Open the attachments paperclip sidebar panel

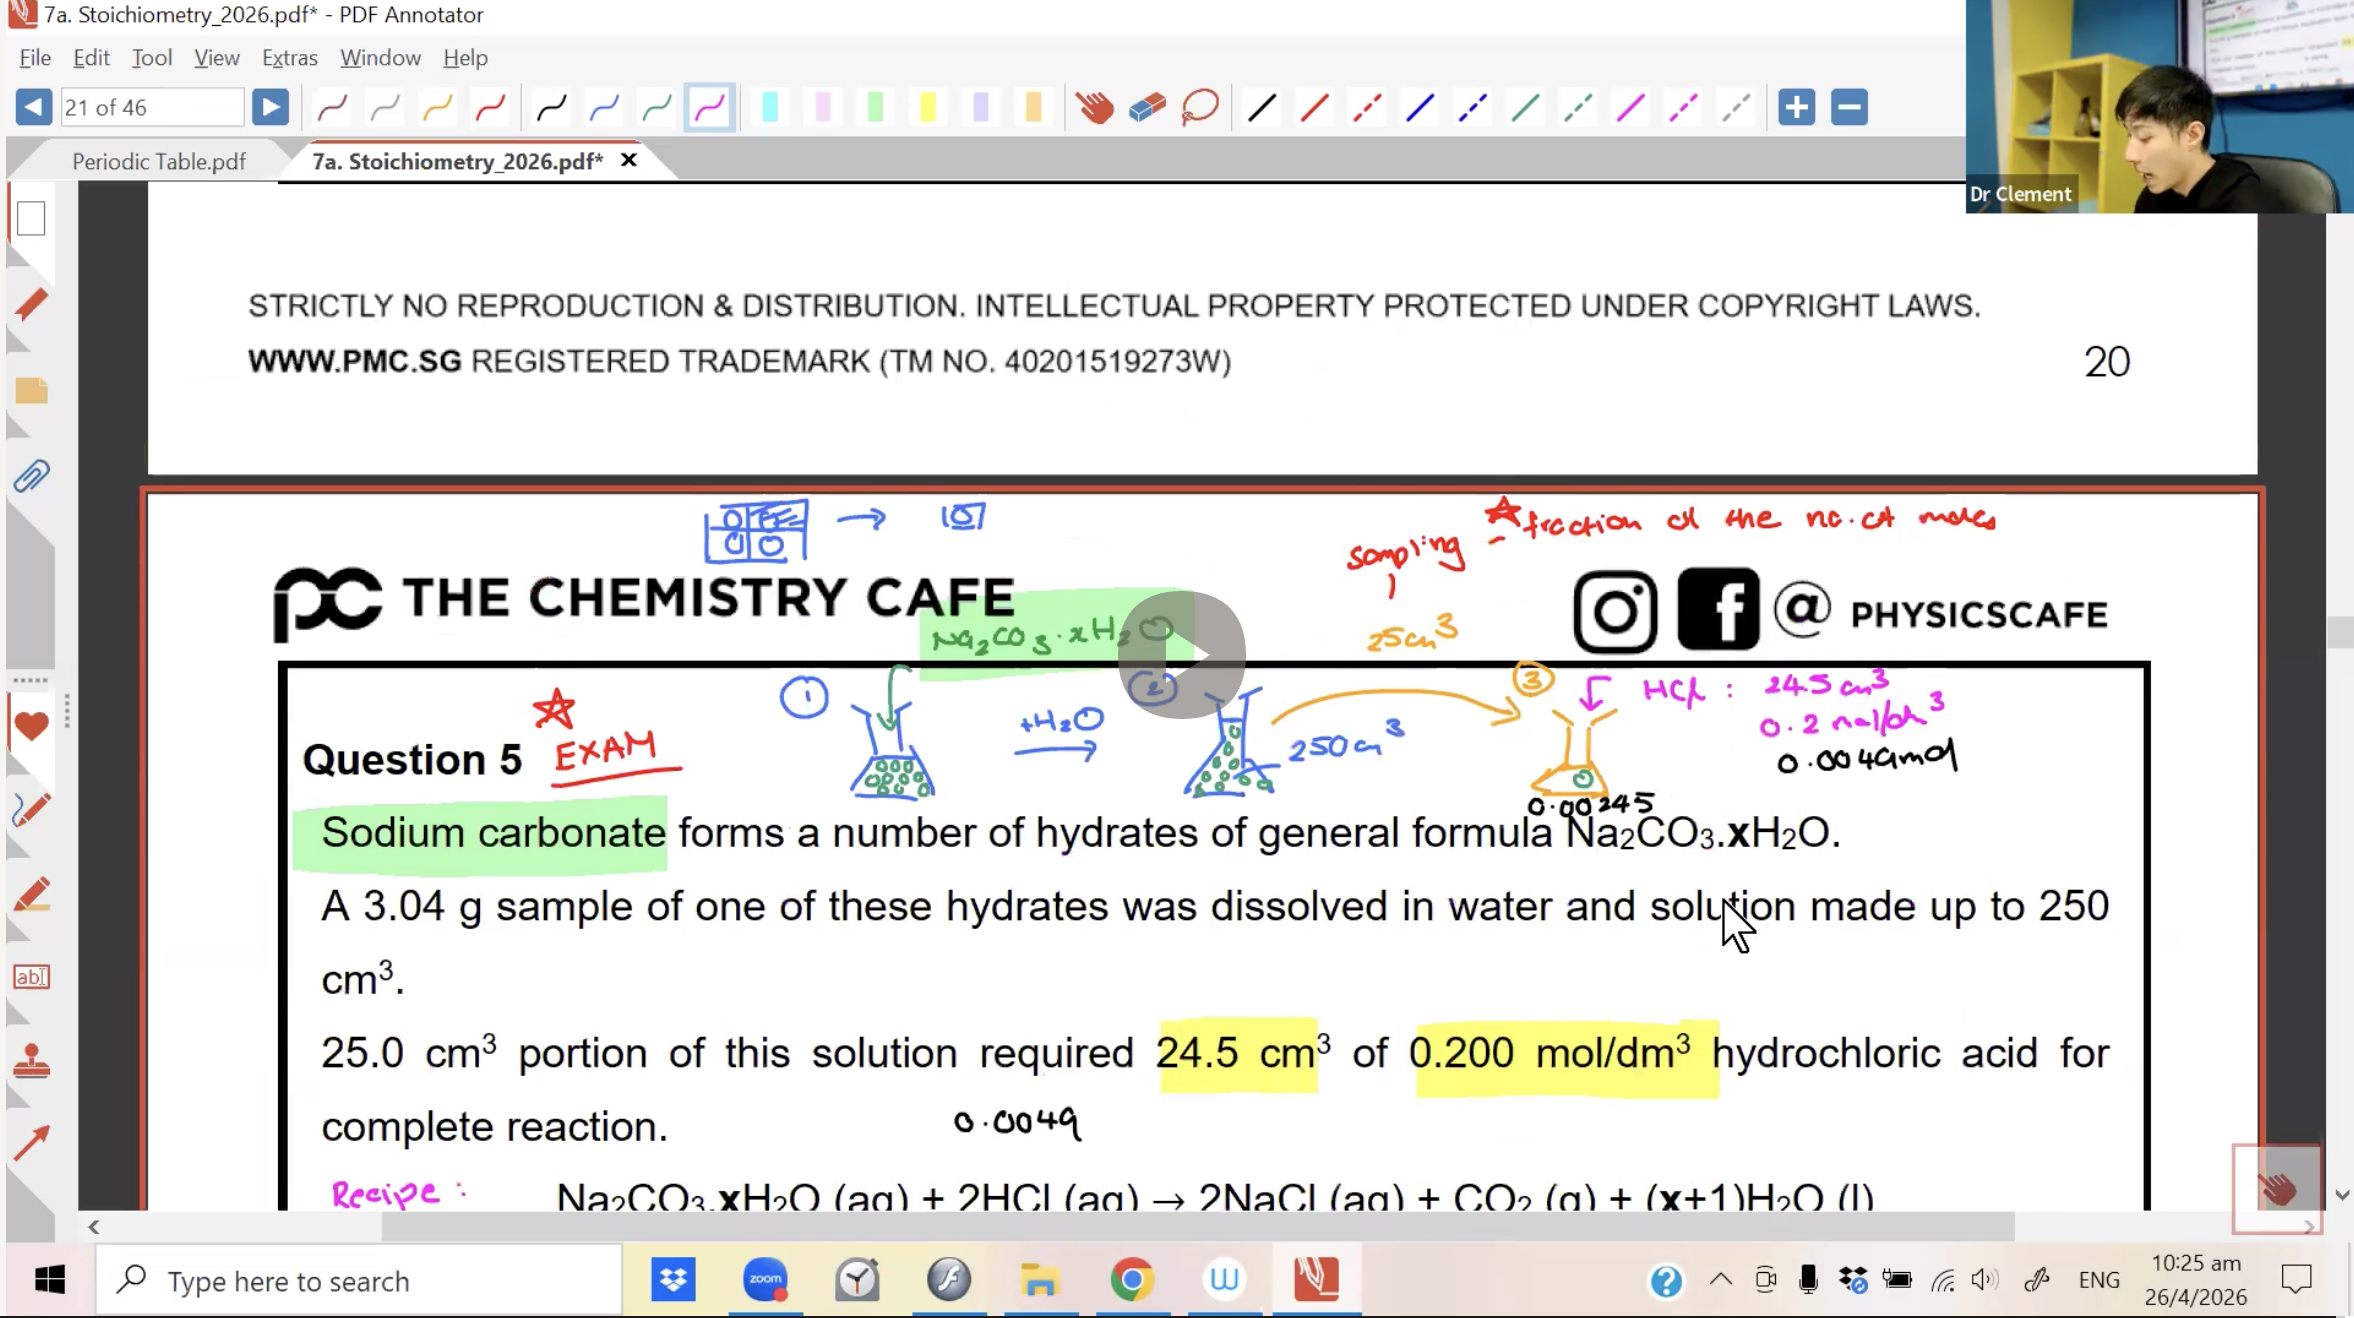coord(31,476)
